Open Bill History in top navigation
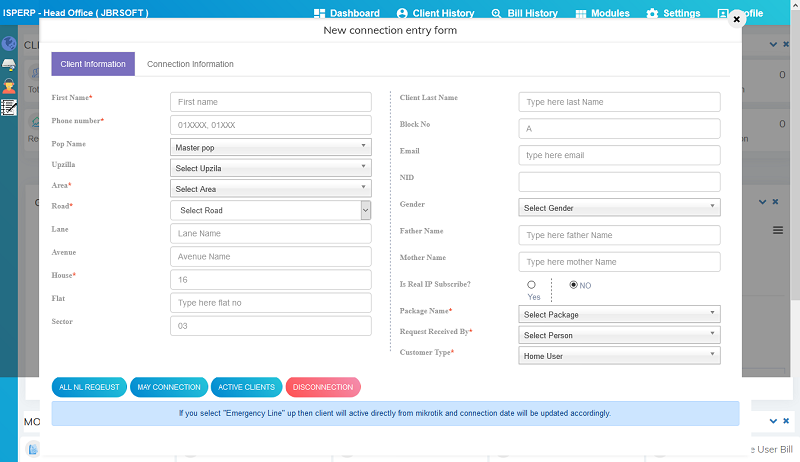Screen dimensions: 800x462 (x=524, y=13)
